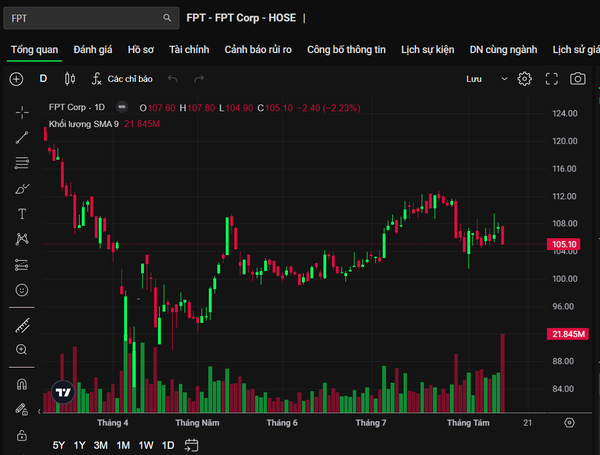Screen dimensions: 600x455
Task: Click the Lưu save button
Action: click(474, 79)
